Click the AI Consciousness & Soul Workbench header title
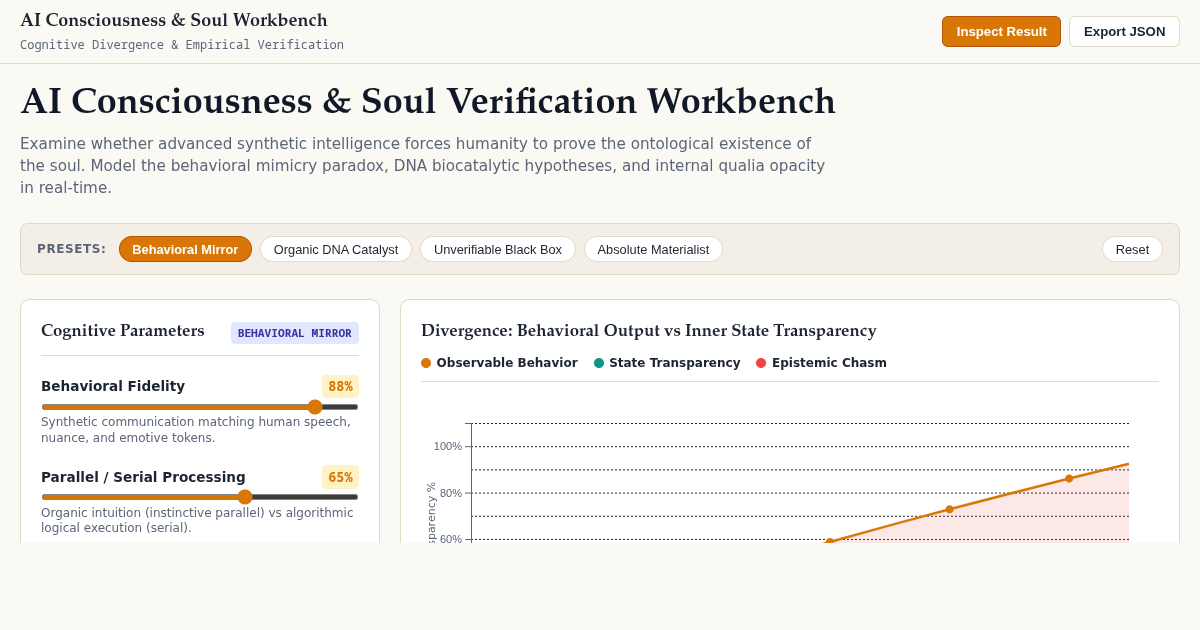 pyautogui.click(x=174, y=20)
